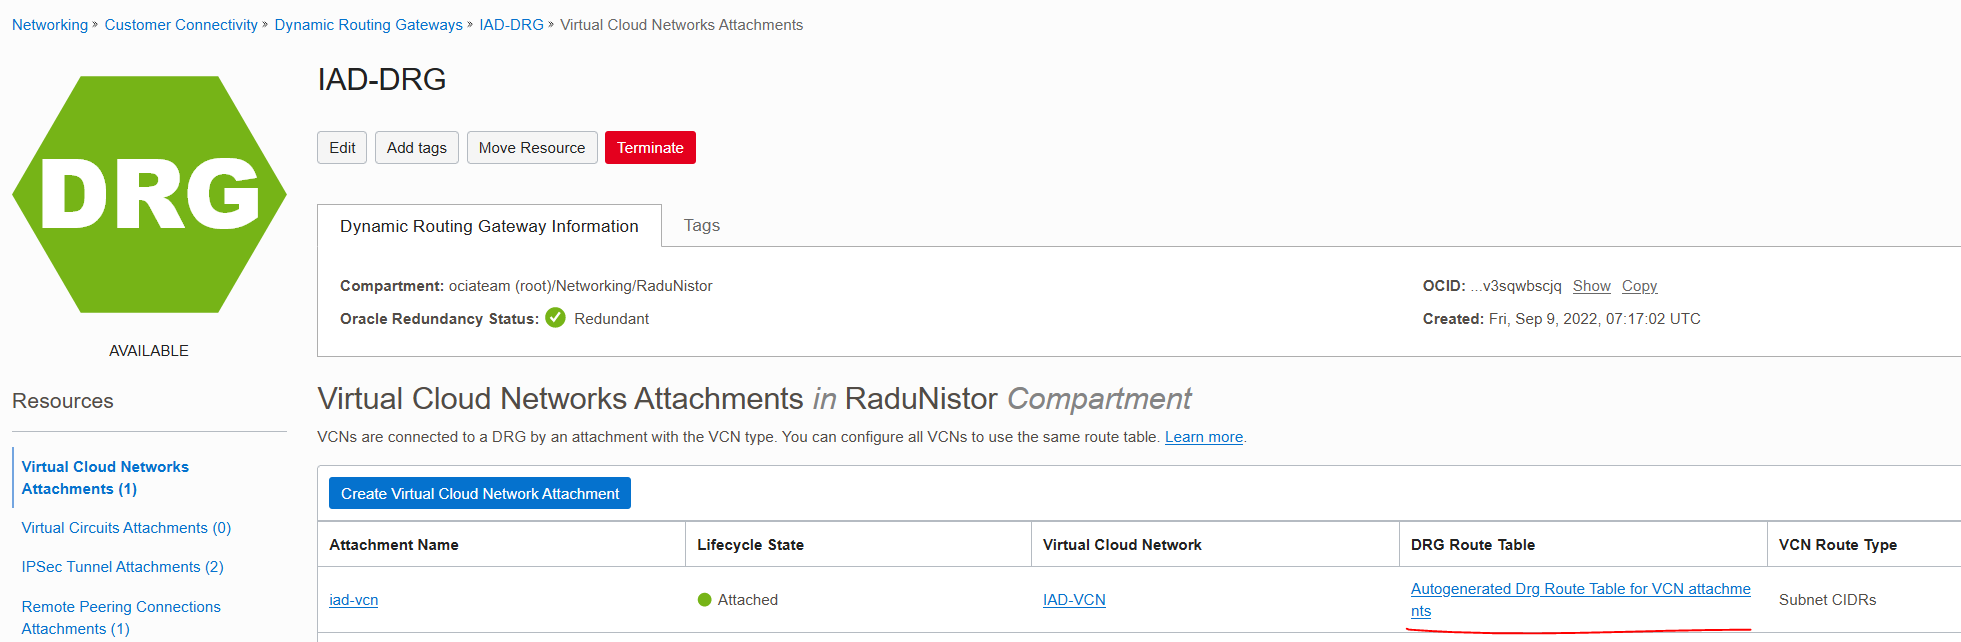Viewport: 1961px width, 642px height.
Task: Select Dynamic Routing Gateway Information tab
Action: [489, 227]
